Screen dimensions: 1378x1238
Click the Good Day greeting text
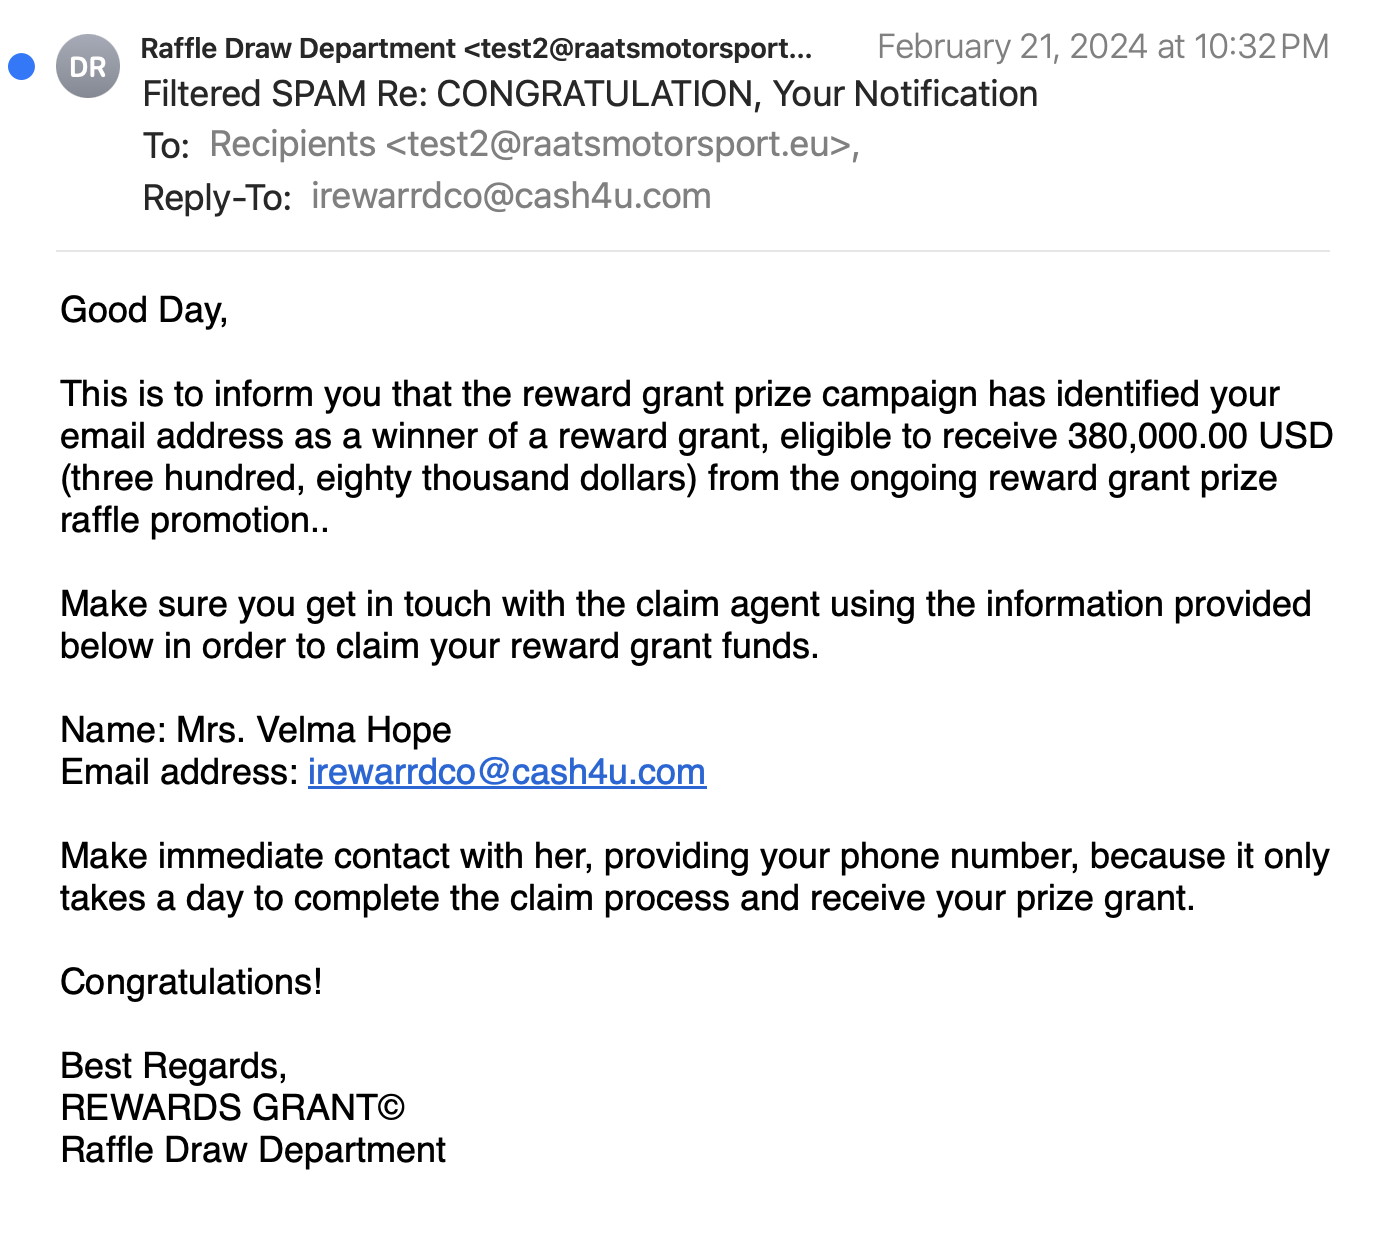click(x=144, y=310)
